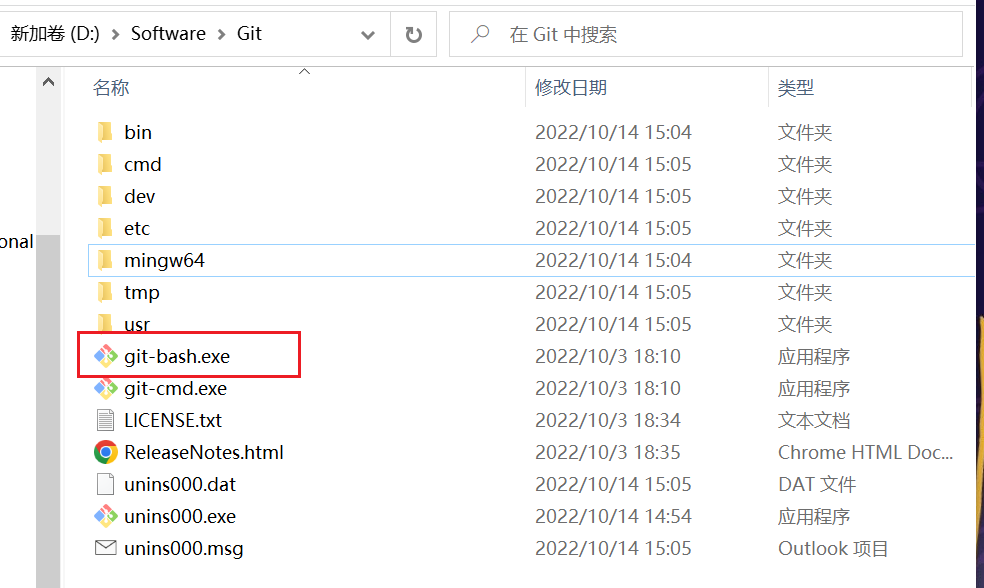Click the navigation pane scroll-up arrow
The width and height of the screenshot is (984, 588).
pyautogui.click(x=48, y=82)
